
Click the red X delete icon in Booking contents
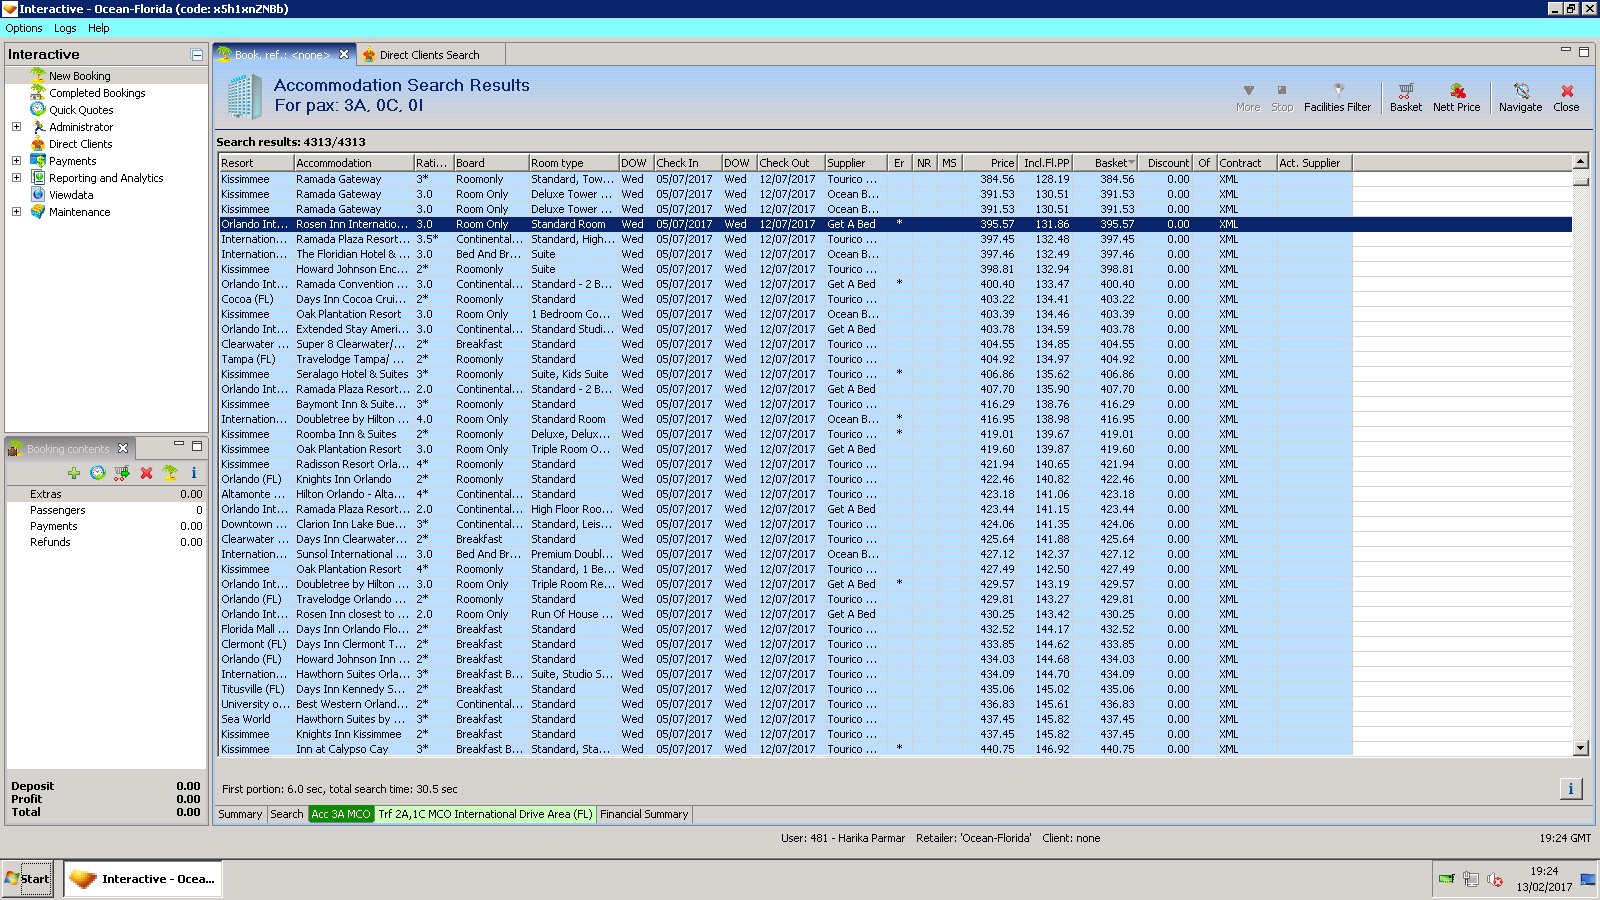tap(146, 473)
